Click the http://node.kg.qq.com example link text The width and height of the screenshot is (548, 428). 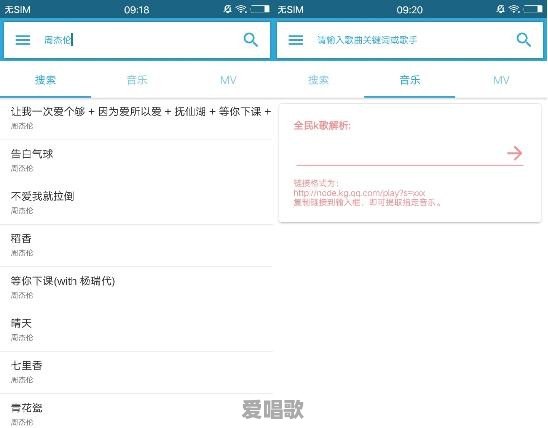(359, 193)
